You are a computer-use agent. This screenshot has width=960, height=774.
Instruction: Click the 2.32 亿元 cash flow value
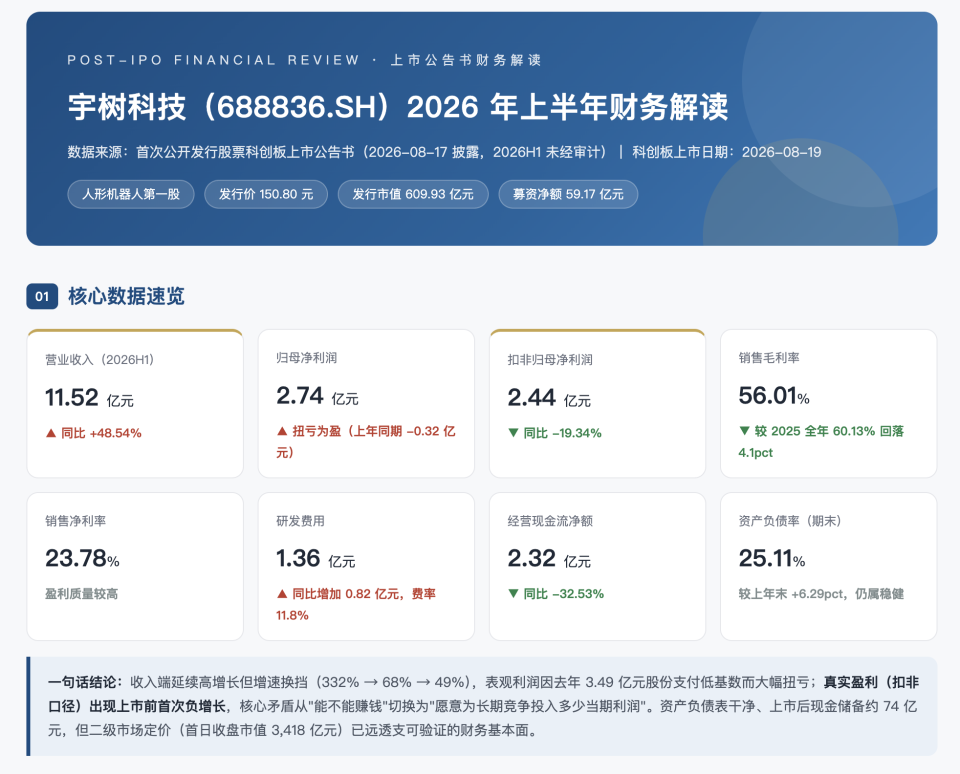tap(549, 559)
